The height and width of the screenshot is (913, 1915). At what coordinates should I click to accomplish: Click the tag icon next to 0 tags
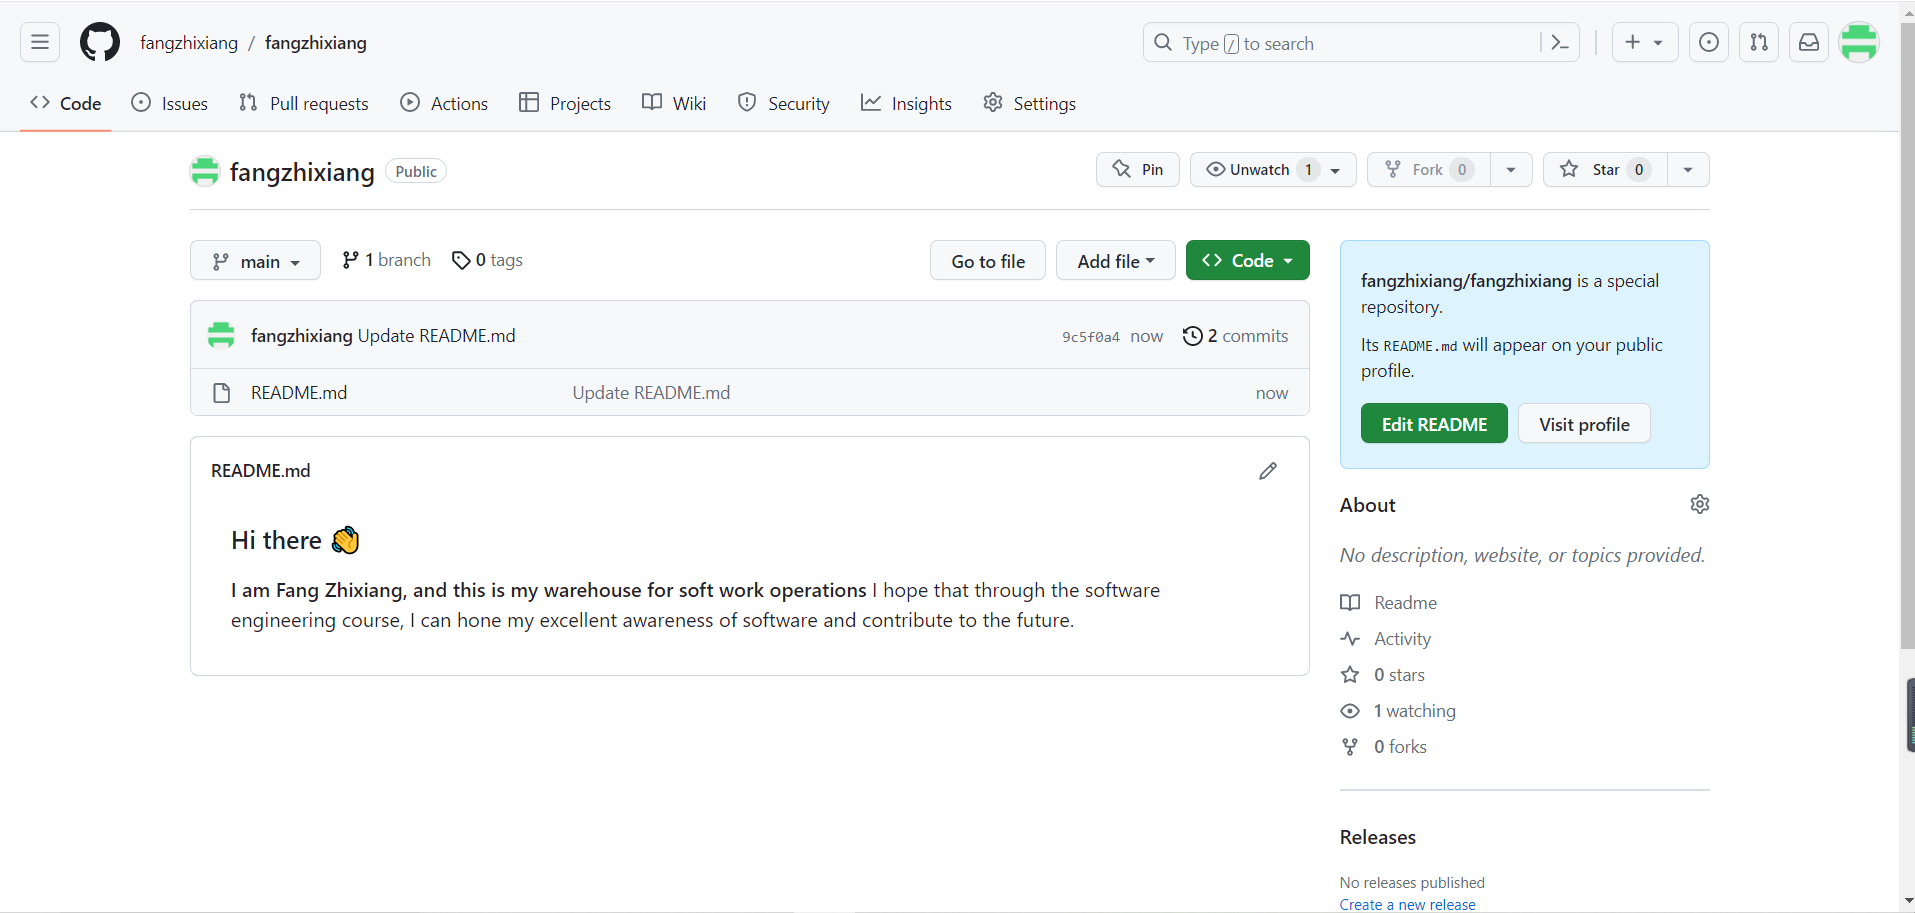(461, 260)
